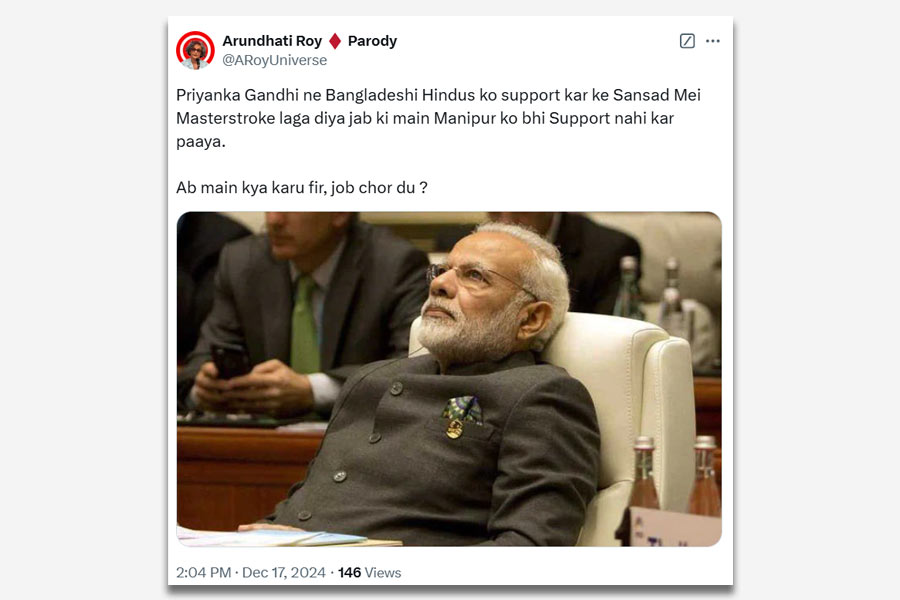
Task: Open the attached photo in the tweet
Action: point(449,379)
